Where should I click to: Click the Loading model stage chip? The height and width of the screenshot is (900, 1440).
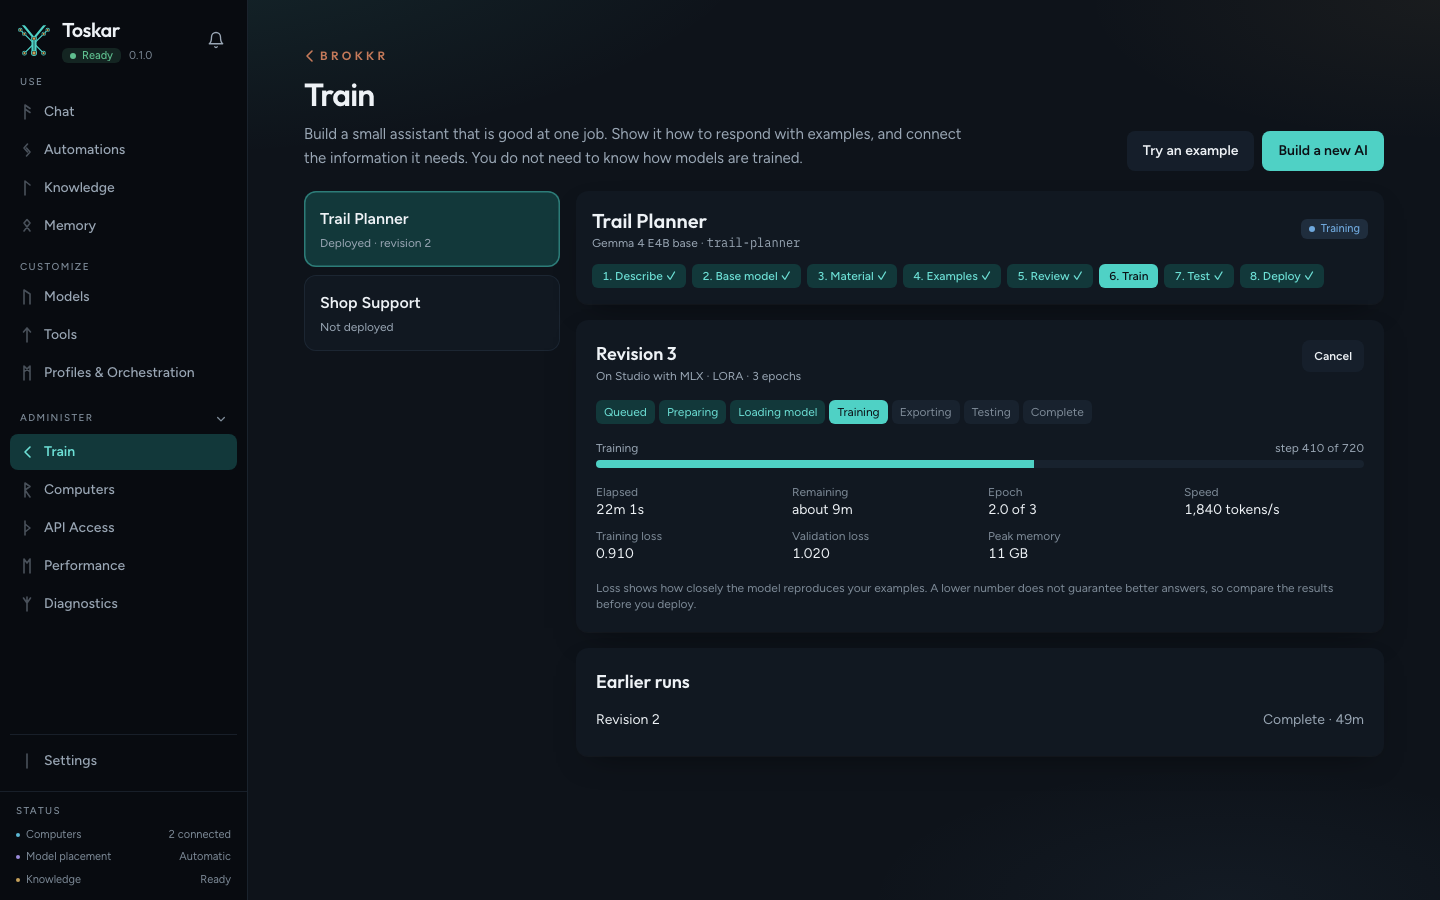click(777, 412)
